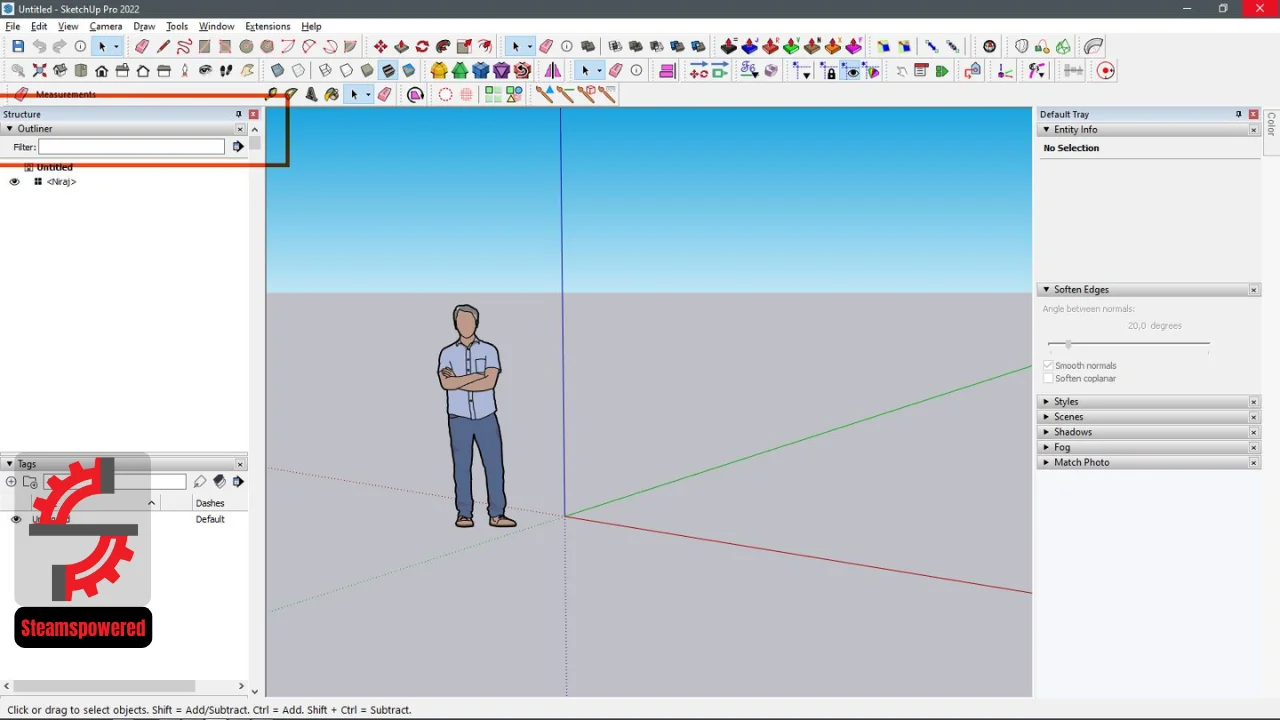Click the Fredo6 F6 toolbar icon
Screen dimensions: 1280x720
tap(748, 70)
